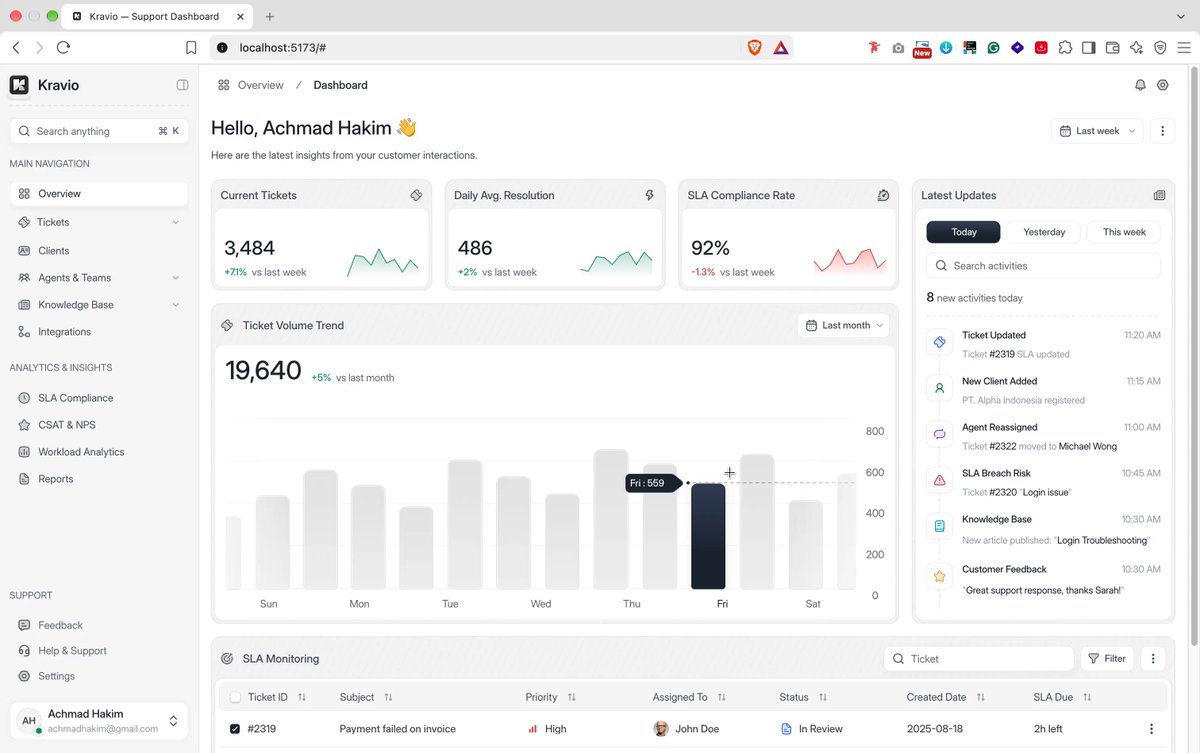Click the highlighted Friday bar in chart
Image resolution: width=1200 pixels, height=753 pixels.
[708, 536]
